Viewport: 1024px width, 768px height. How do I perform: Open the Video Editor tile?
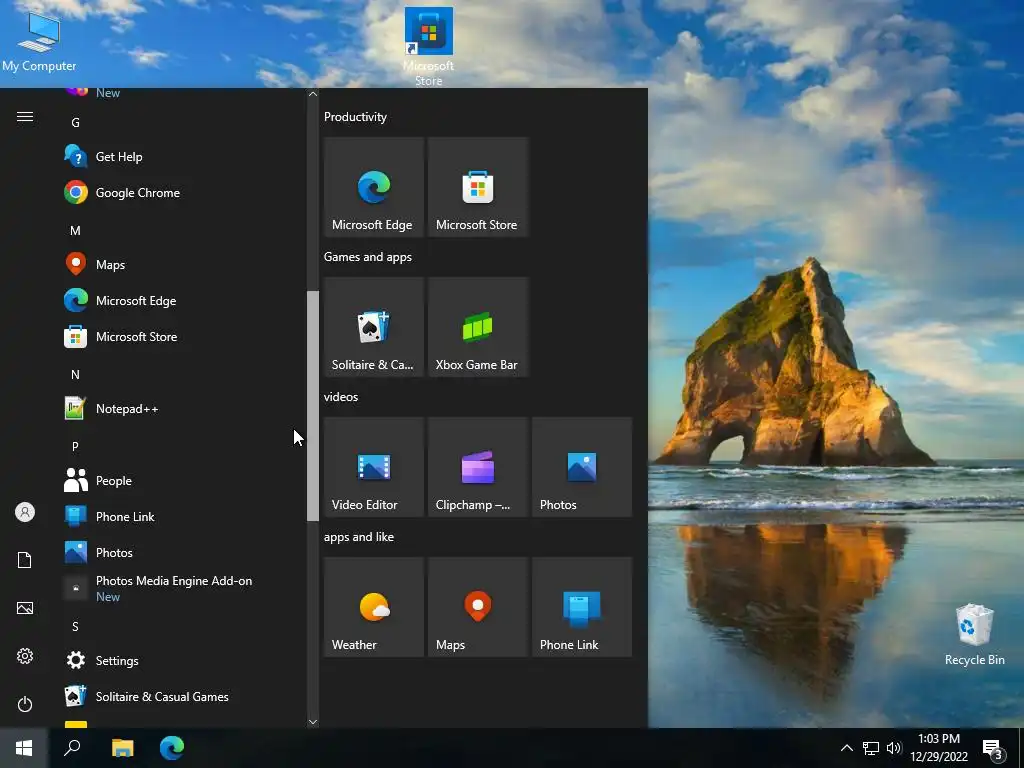[x=374, y=467]
